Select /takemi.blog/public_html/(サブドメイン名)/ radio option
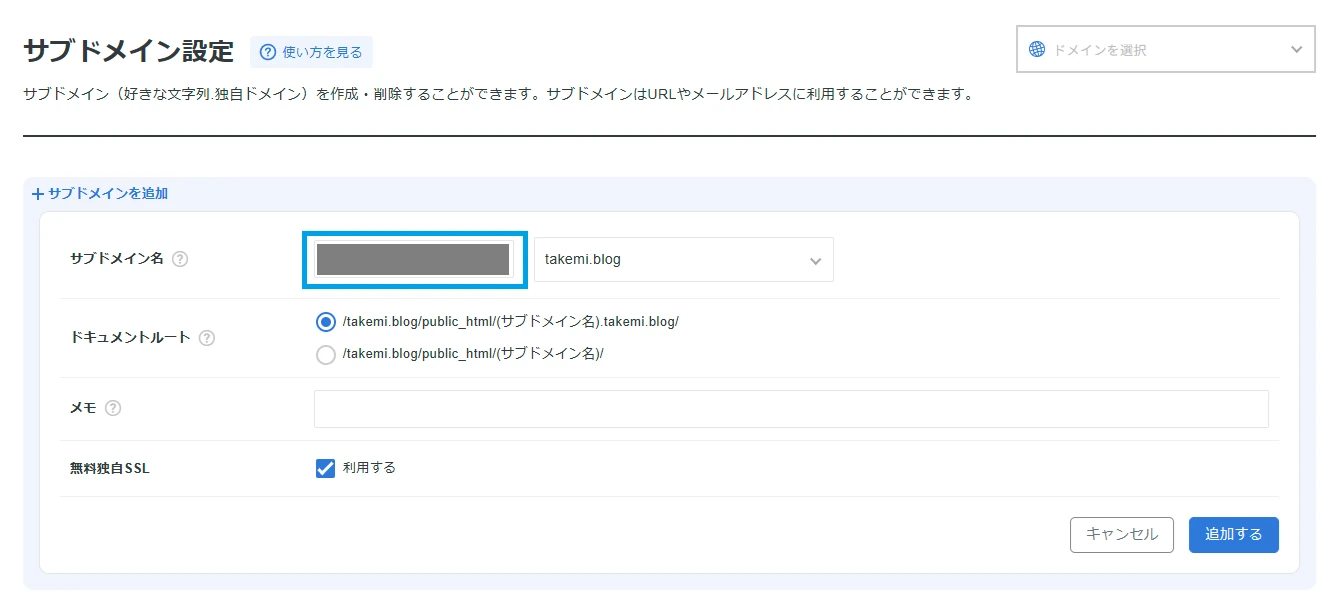This screenshot has height=601, width=1332. click(325, 354)
